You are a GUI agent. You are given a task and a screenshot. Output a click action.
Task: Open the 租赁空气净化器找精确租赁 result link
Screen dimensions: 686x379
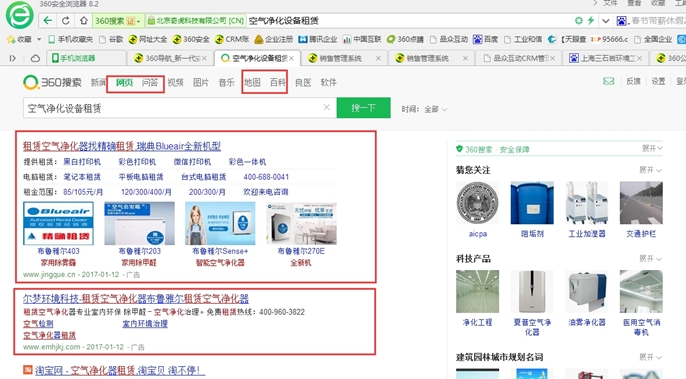pos(122,146)
